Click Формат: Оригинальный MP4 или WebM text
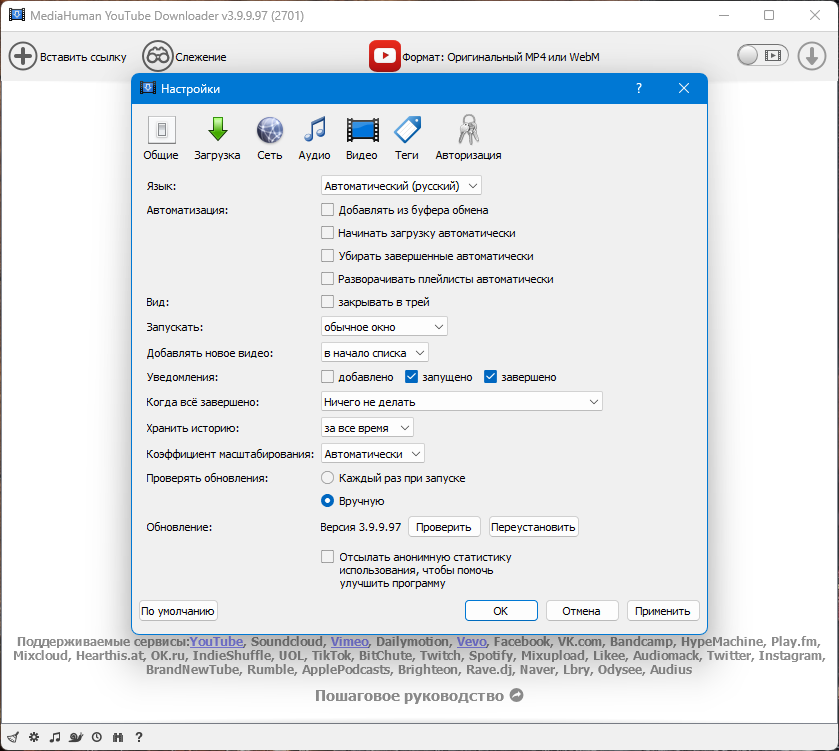The image size is (839, 751). click(x=500, y=57)
